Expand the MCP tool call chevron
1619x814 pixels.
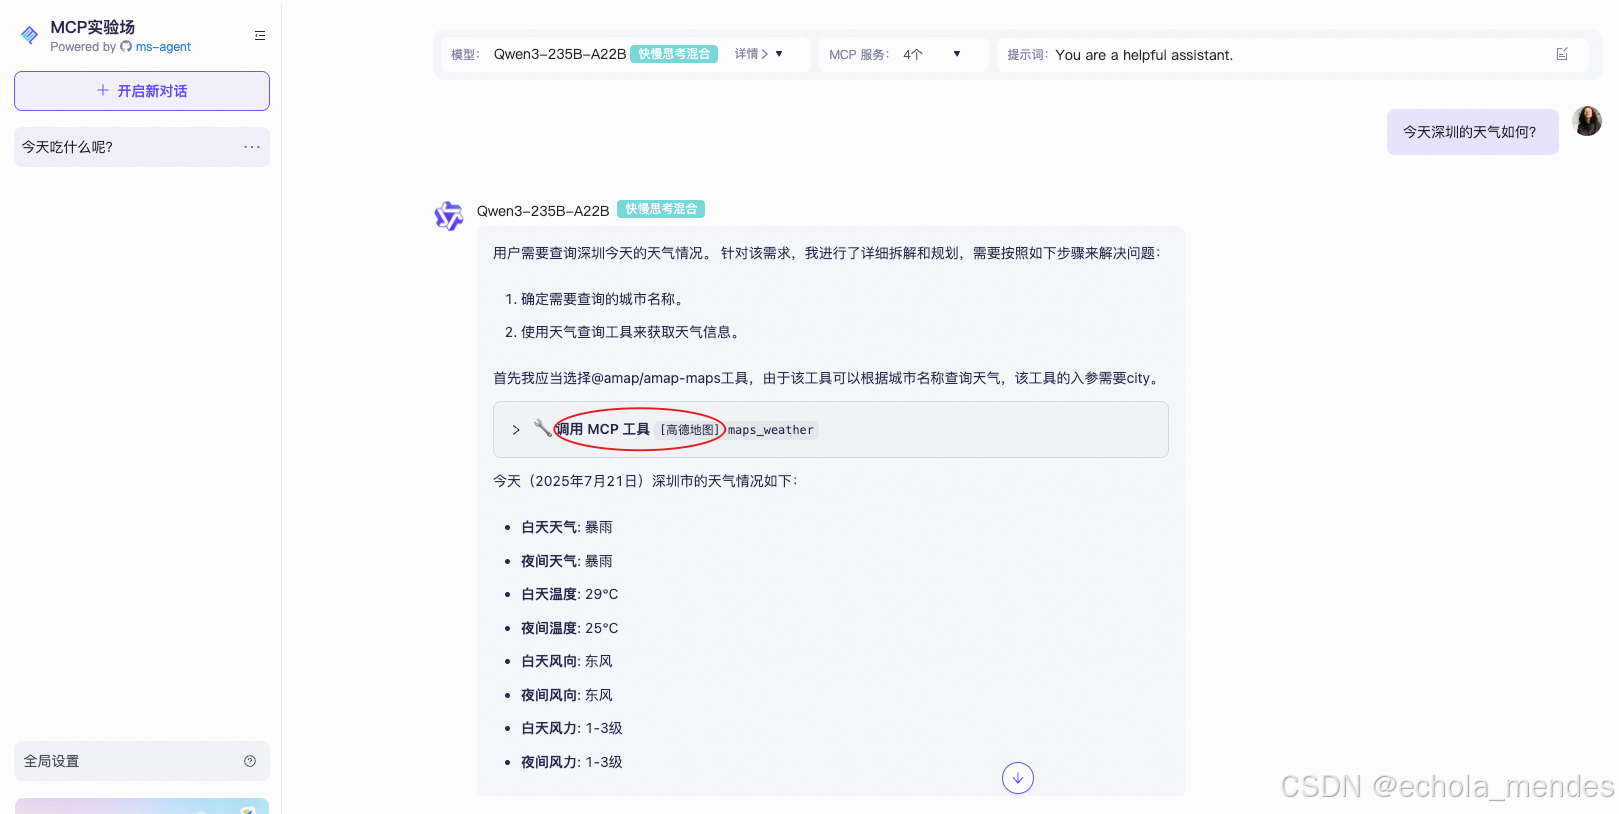pos(516,430)
